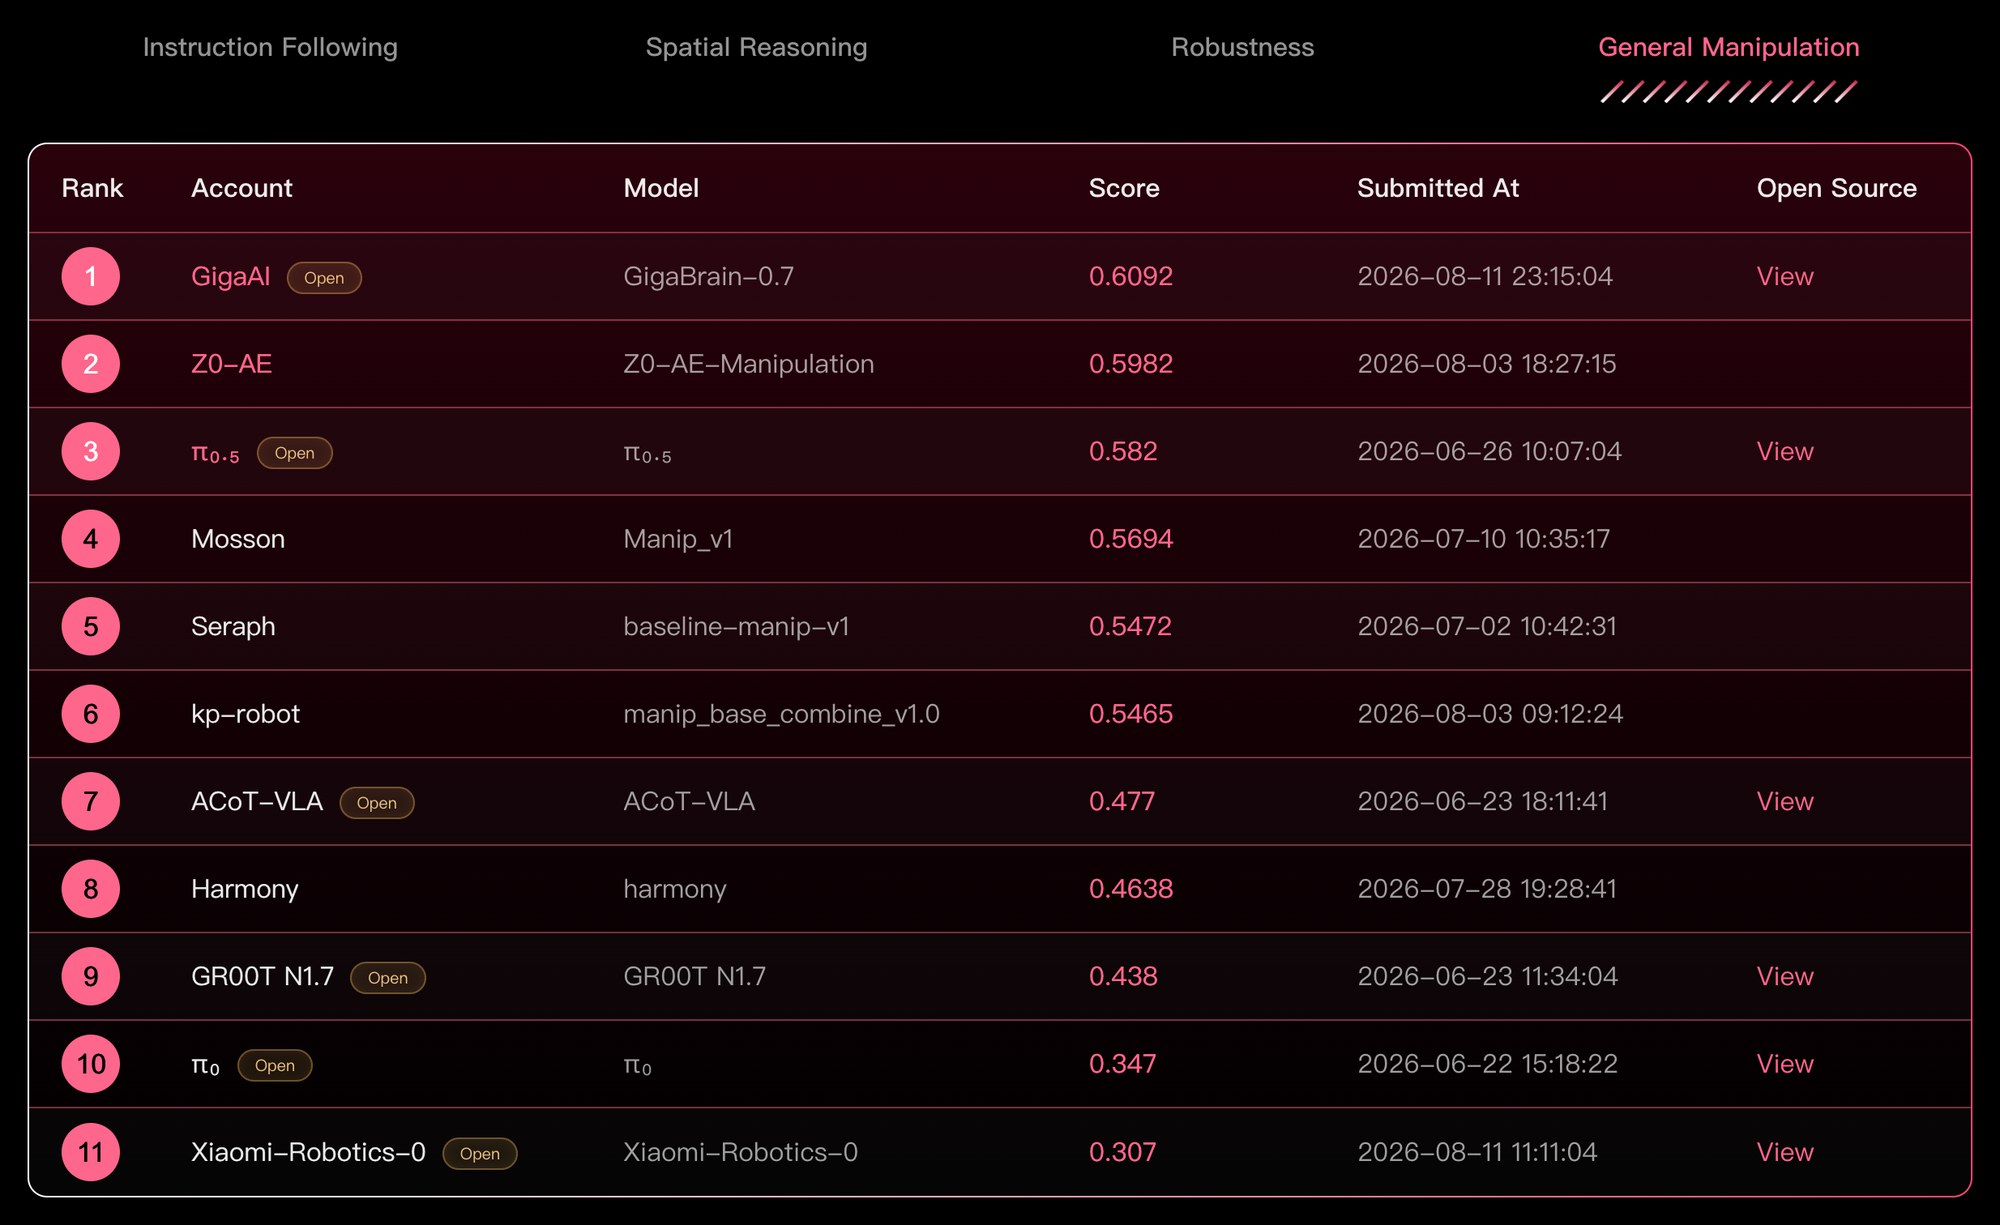Click the Model column header
The height and width of the screenshot is (1225, 2000).
click(661, 188)
